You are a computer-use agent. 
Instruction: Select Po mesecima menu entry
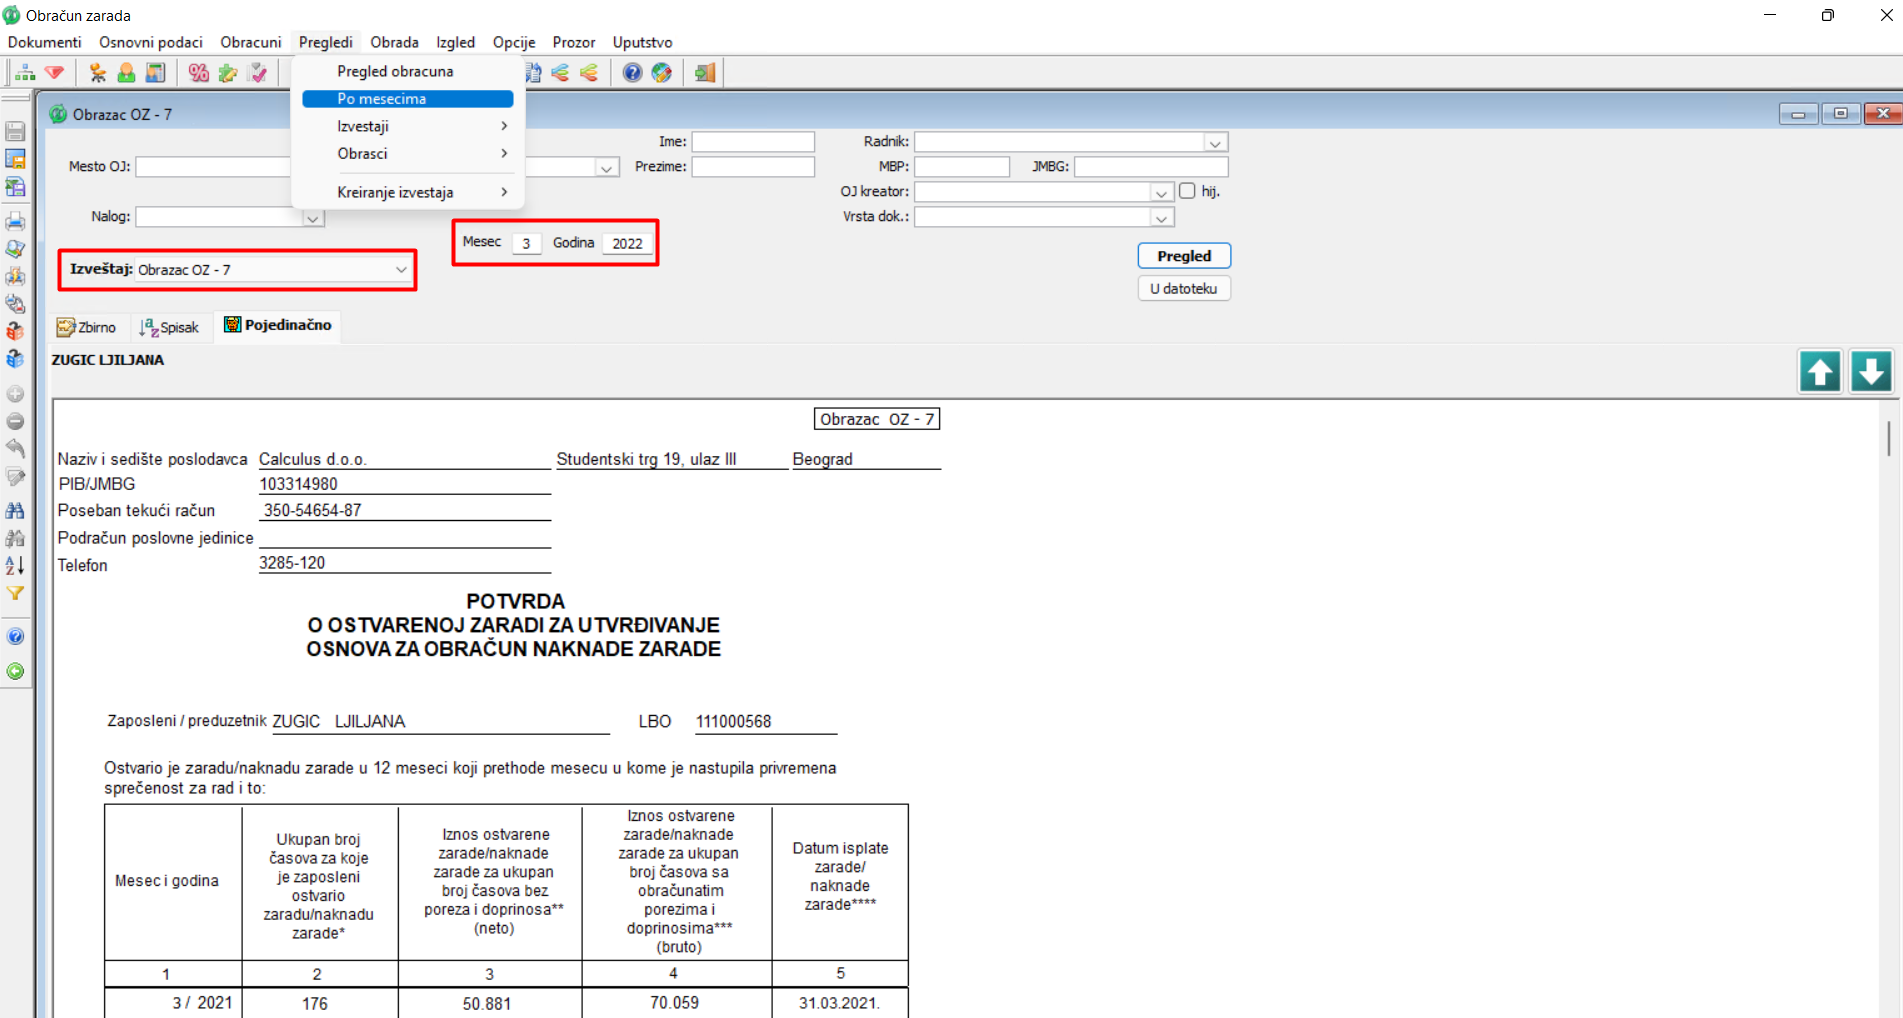click(407, 99)
